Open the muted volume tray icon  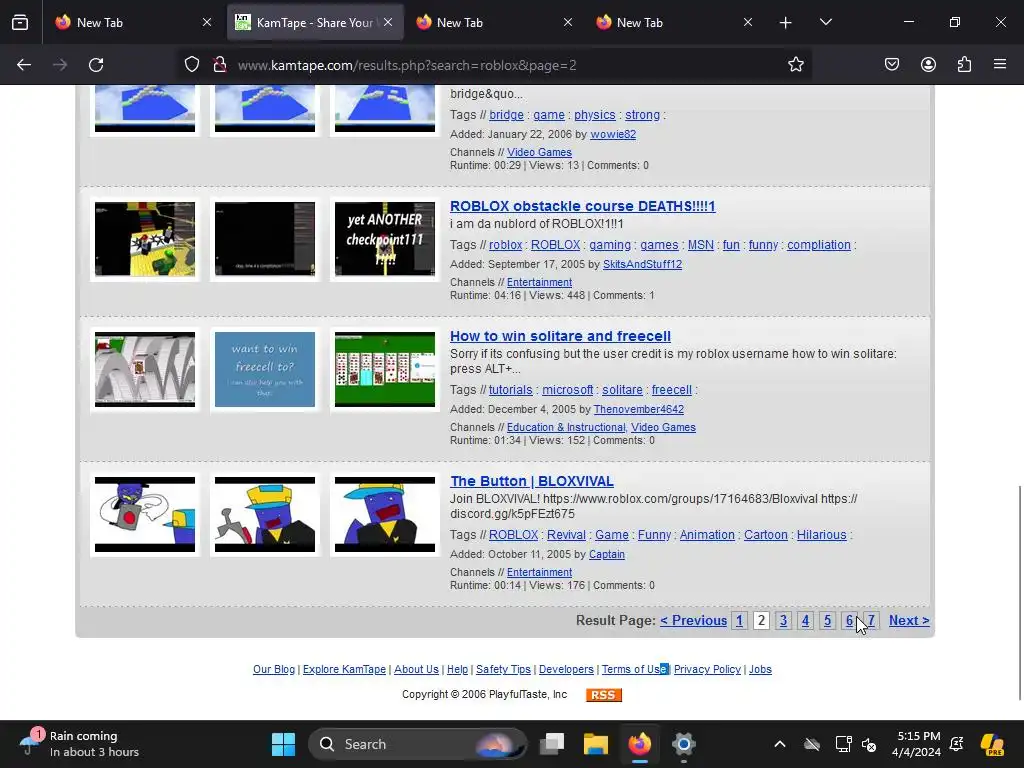(869, 744)
